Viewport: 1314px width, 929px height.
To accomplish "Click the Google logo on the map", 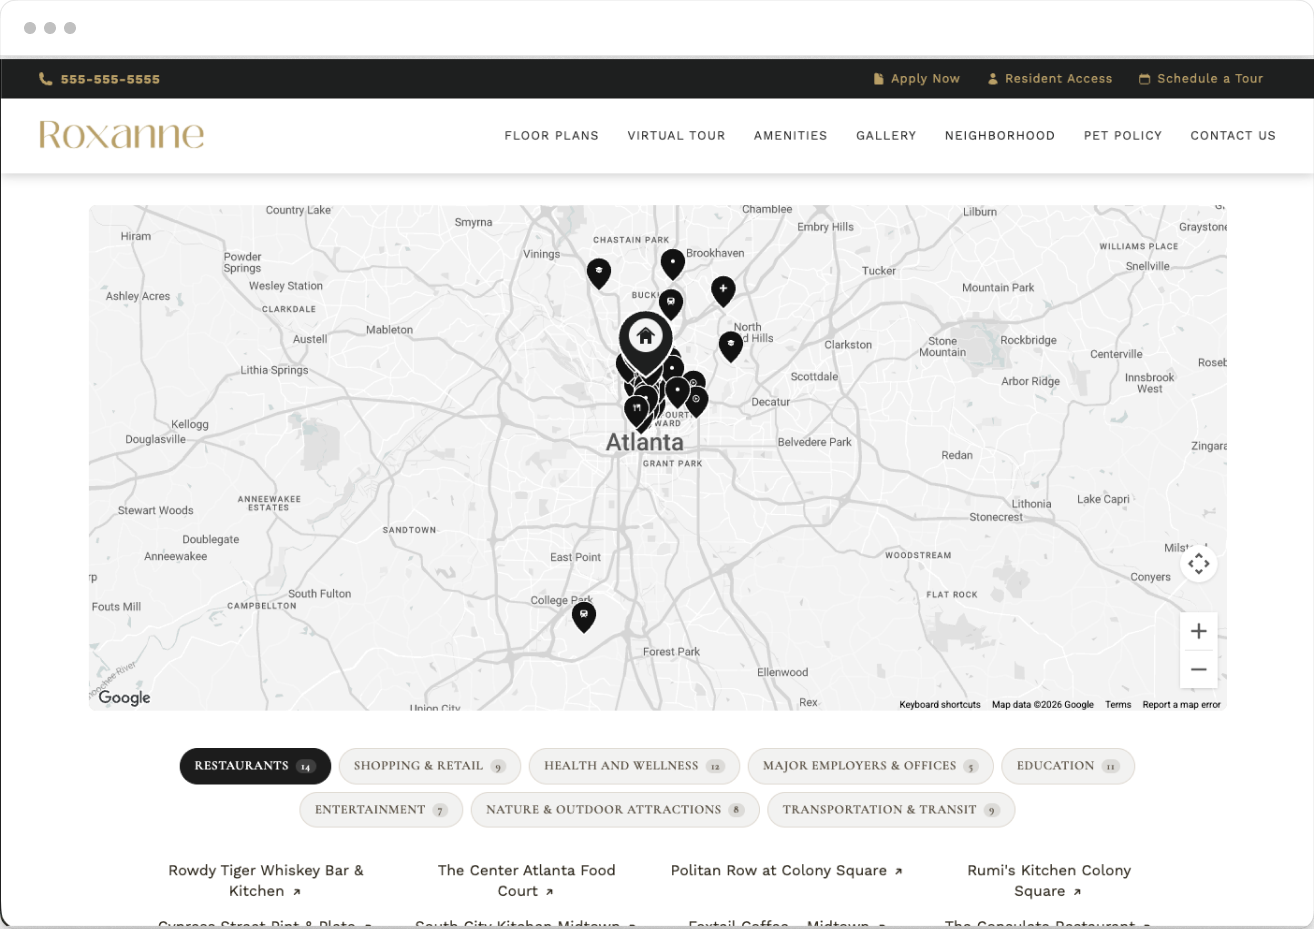I will point(124,698).
